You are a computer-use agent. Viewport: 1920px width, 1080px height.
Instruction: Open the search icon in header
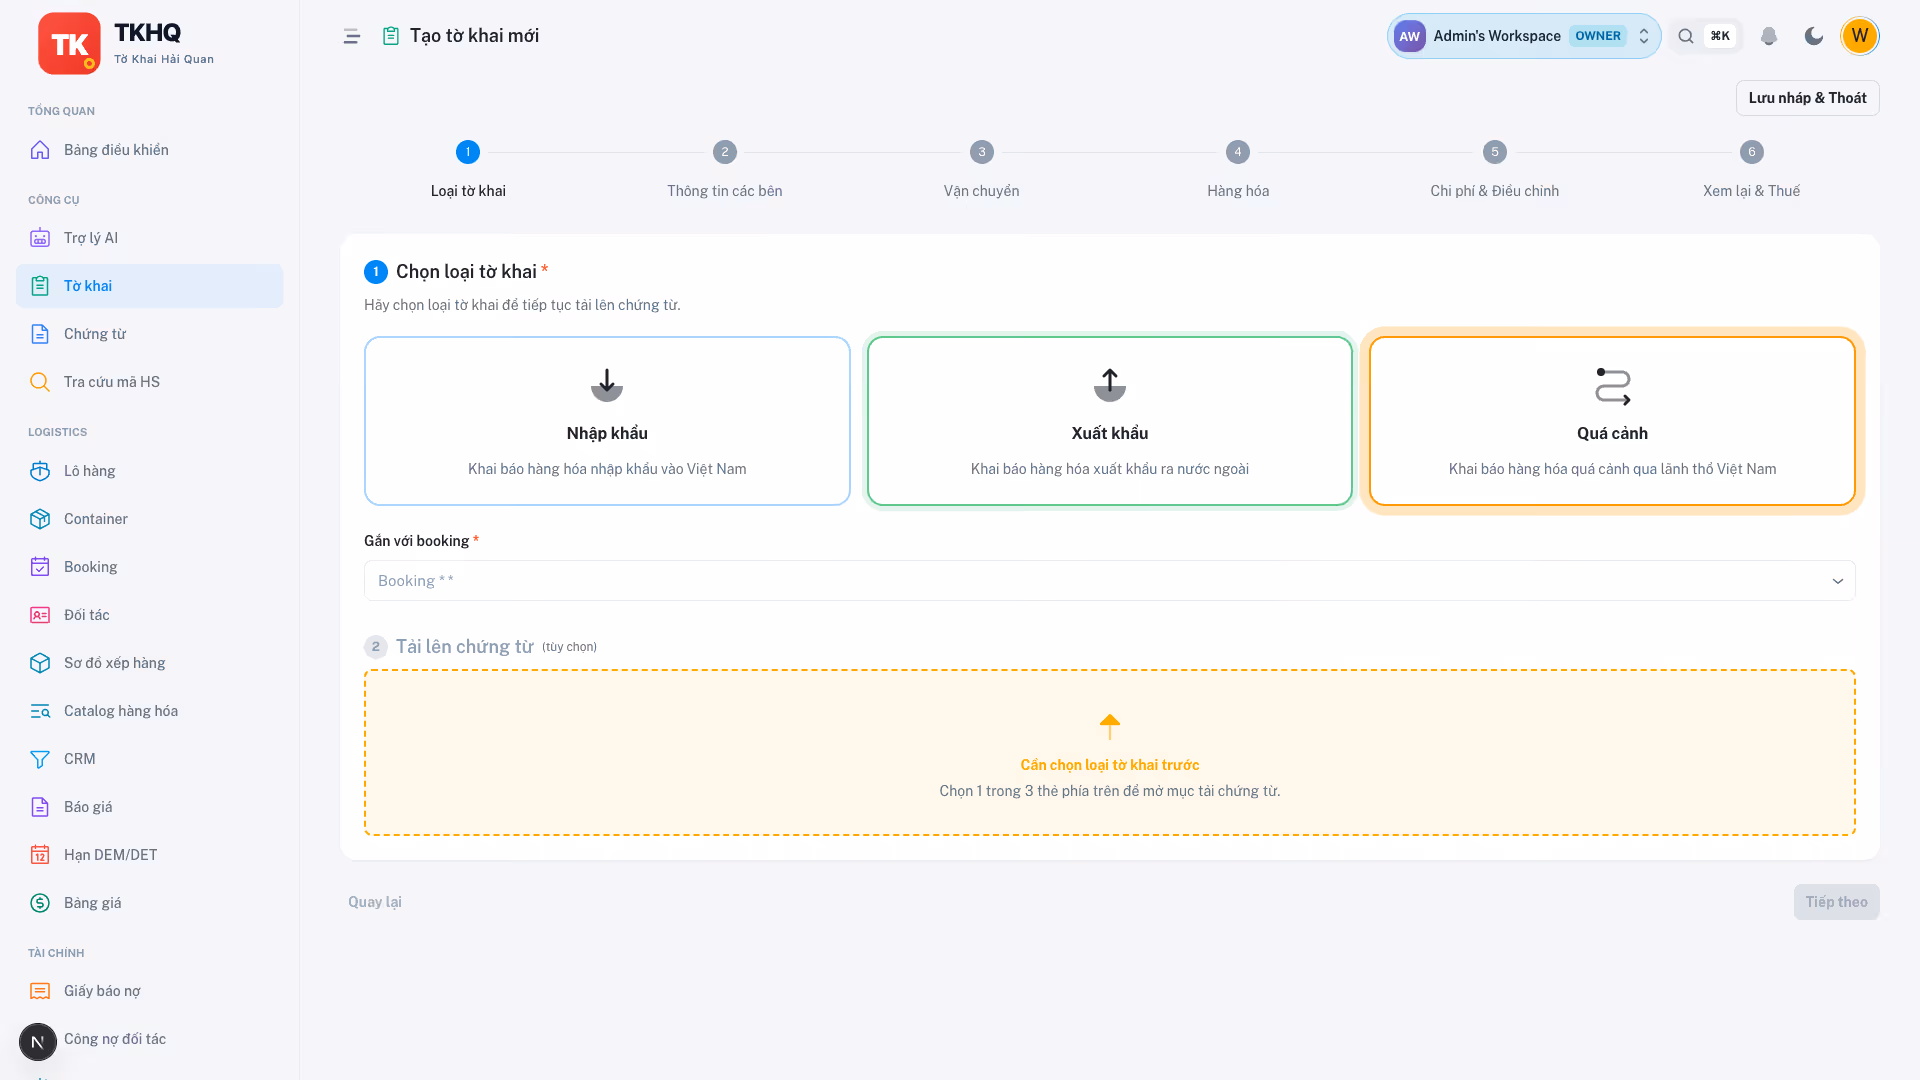pos(1686,36)
